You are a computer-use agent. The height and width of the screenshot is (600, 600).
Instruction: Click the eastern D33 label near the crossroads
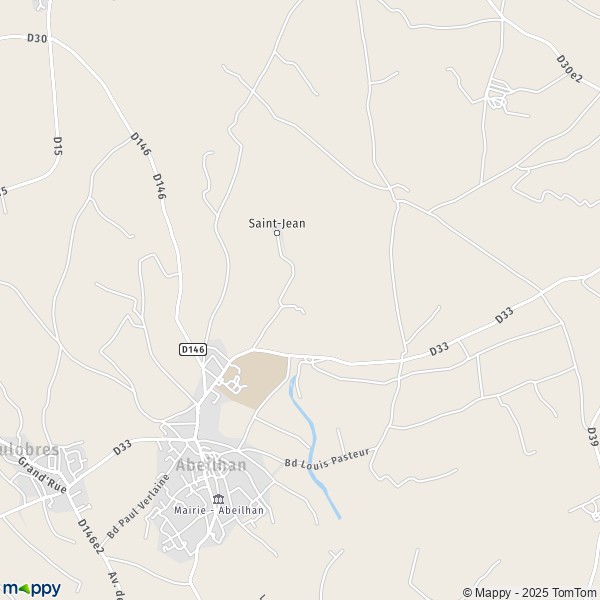(504, 316)
